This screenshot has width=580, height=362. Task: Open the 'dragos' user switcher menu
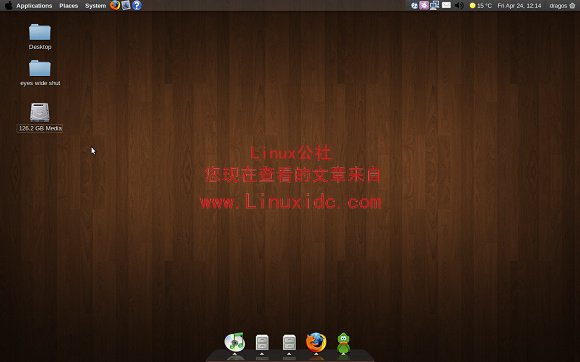[x=558, y=6]
